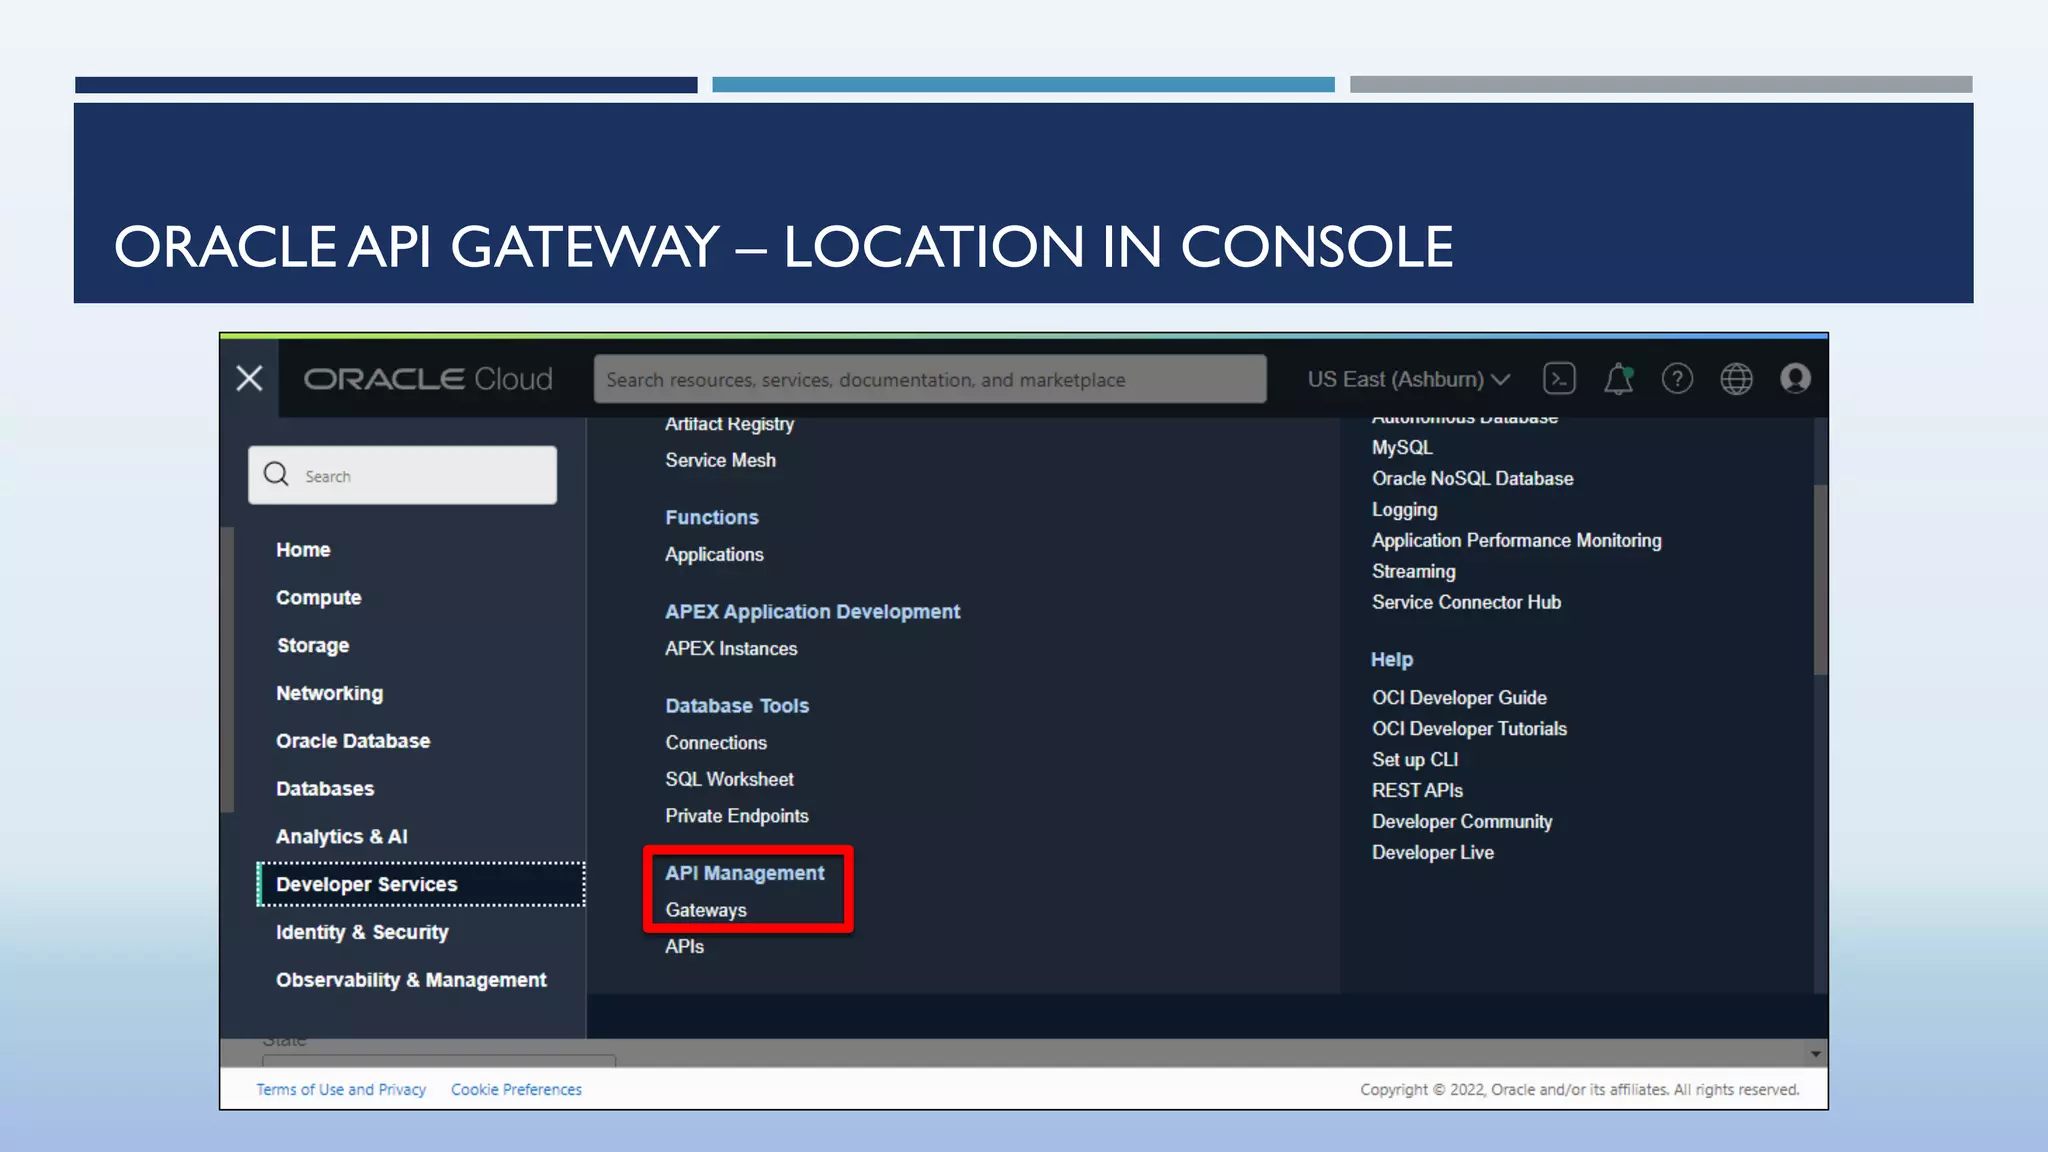2048x1152 pixels.
Task: Select Storage in the navigation menu
Action: point(313,646)
